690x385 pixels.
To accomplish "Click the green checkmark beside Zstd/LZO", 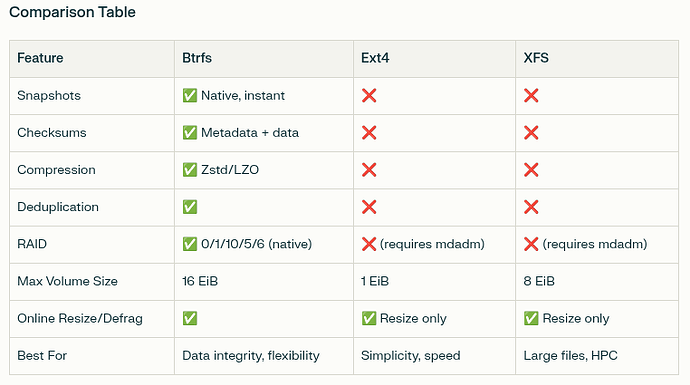I will tap(190, 170).
